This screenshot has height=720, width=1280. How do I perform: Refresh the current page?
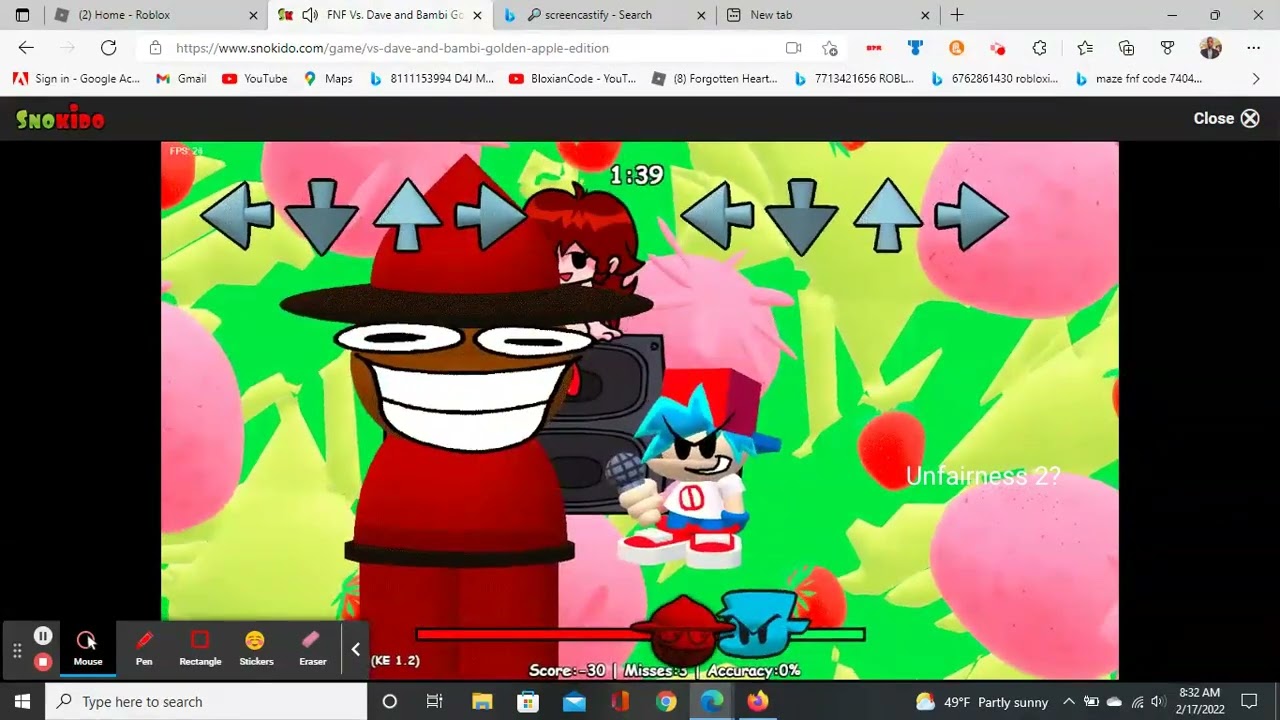point(108,48)
